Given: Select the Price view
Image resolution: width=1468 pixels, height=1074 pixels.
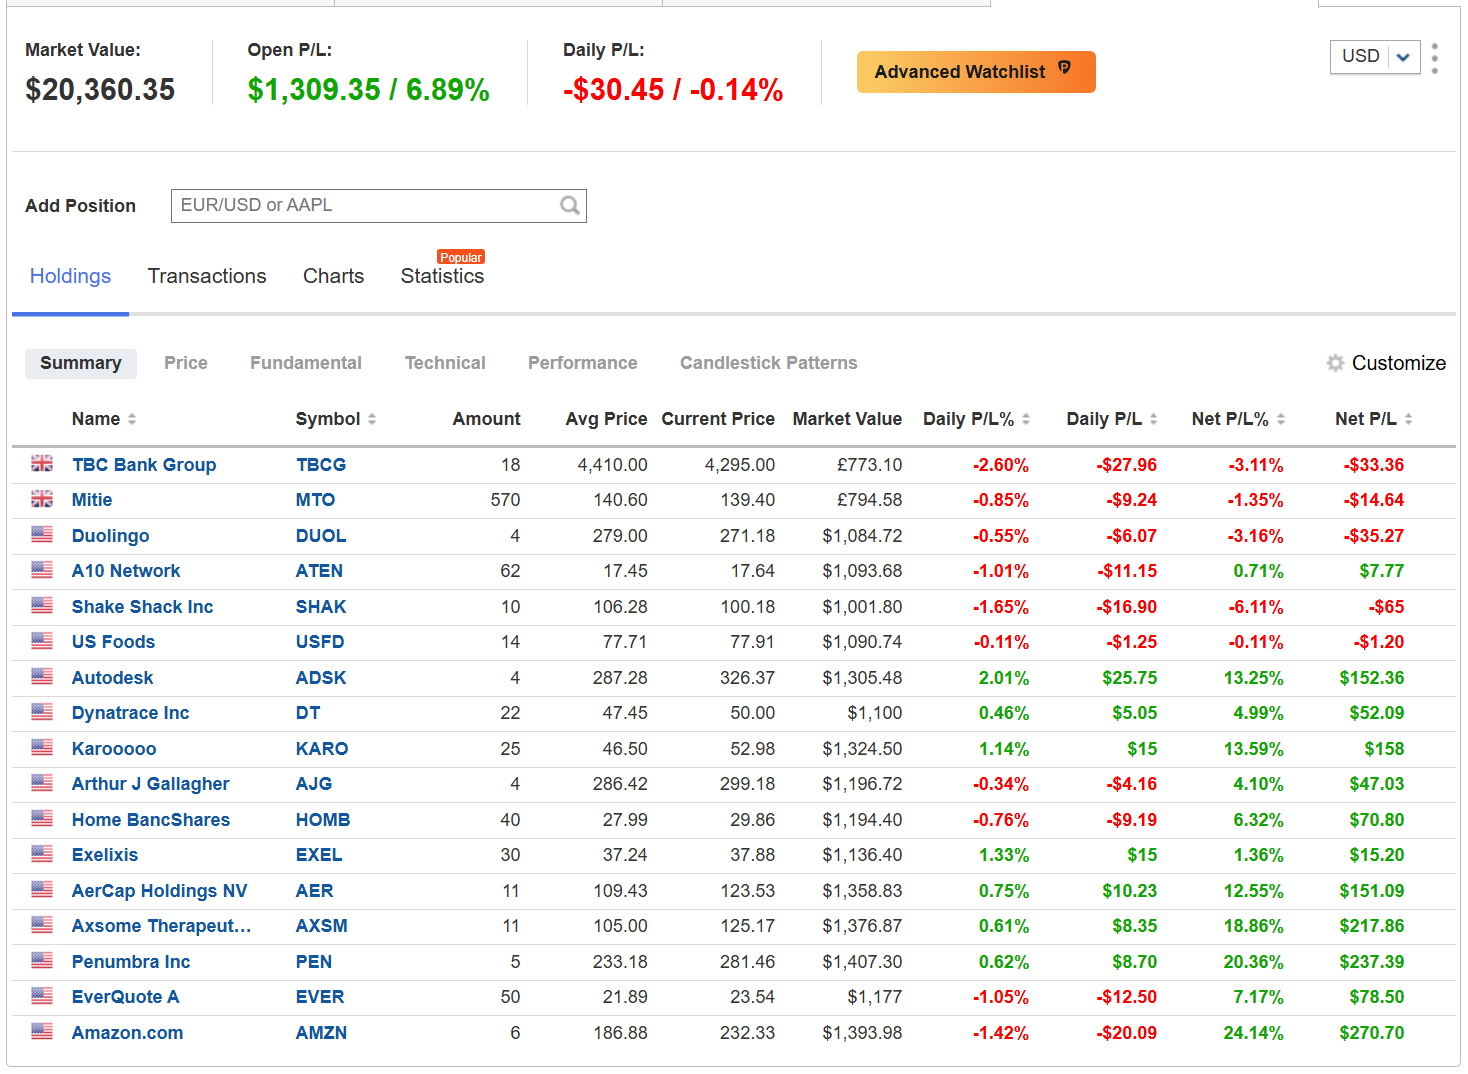Looking at the screenshot, I should [186, 363].
